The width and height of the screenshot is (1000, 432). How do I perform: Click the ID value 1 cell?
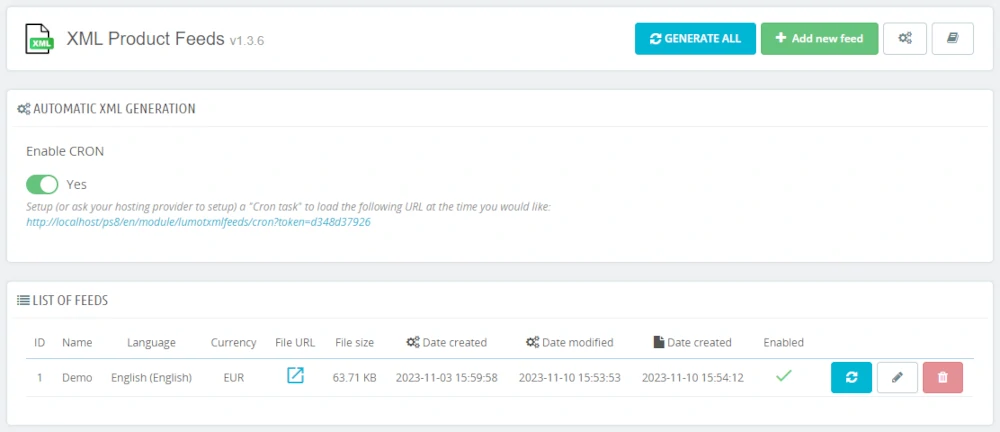[x=40, y=378]
